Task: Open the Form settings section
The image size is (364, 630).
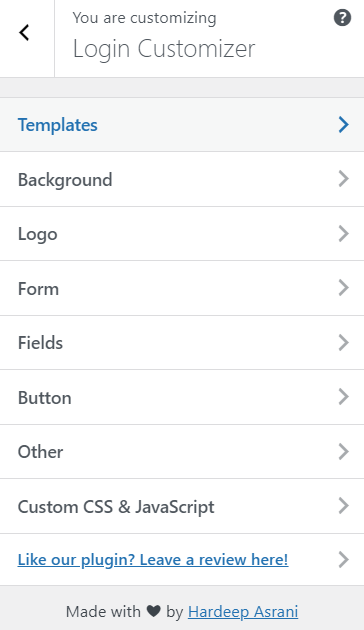Action: tap(182, 288)
